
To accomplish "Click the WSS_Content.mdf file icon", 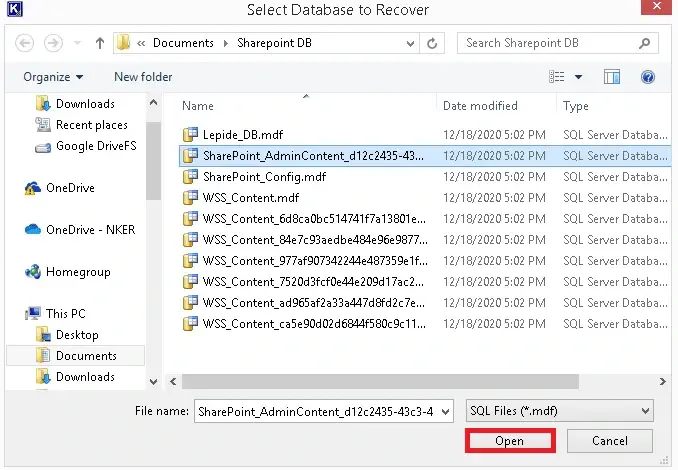I will [x=190, y=198].
